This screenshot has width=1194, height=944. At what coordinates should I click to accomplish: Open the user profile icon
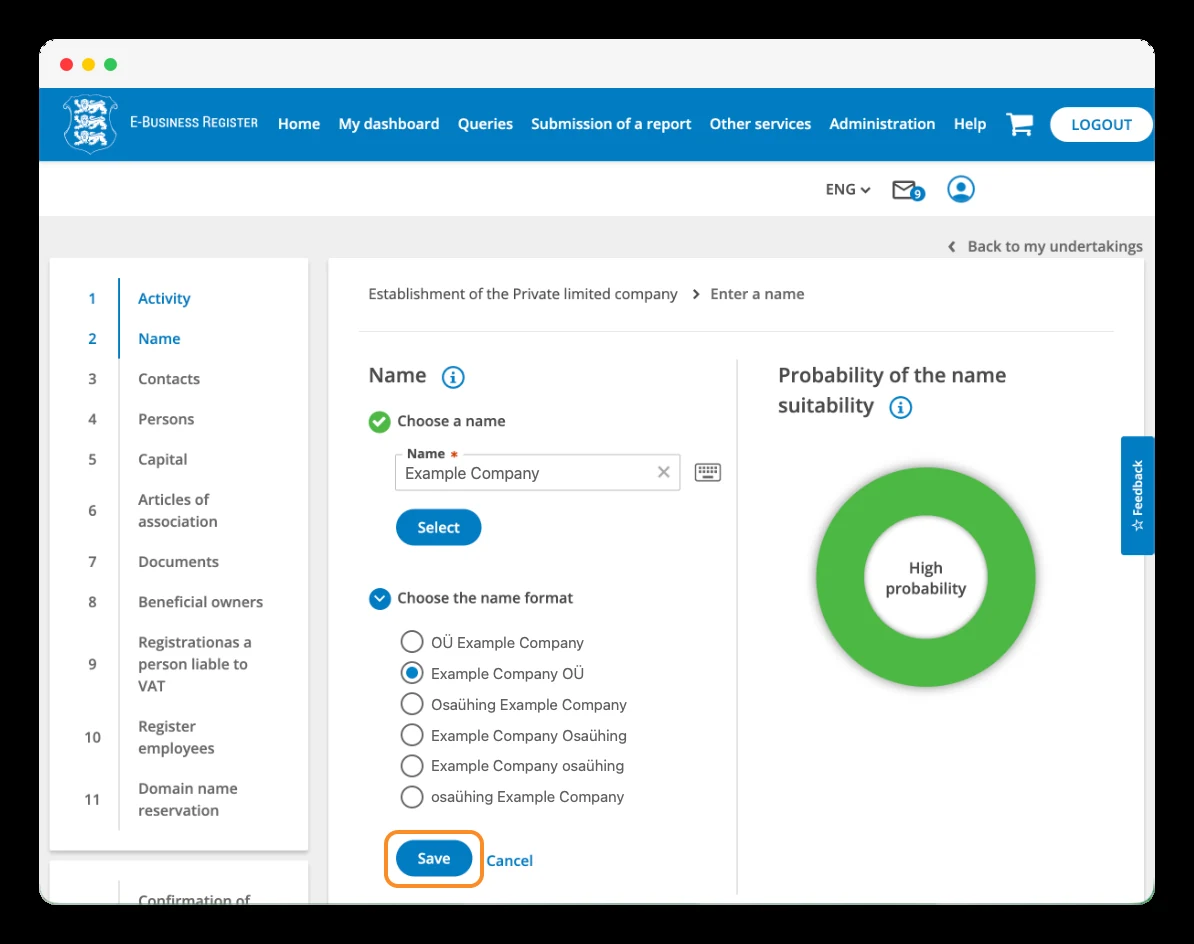(961, 189)
